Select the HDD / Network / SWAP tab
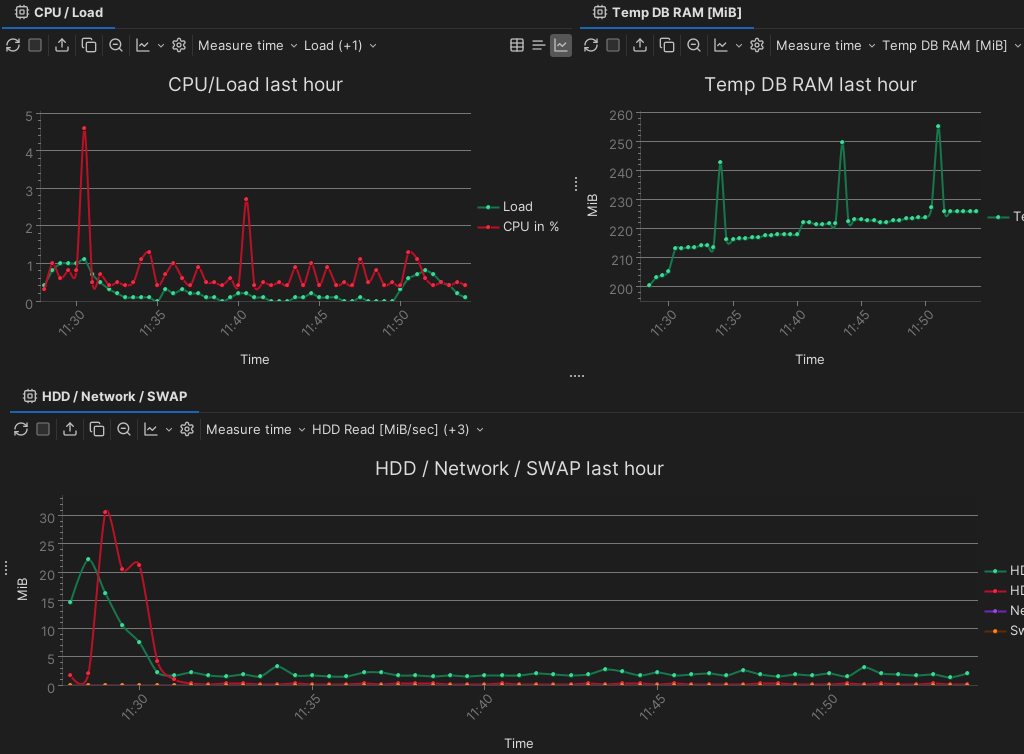 [105, 397]
